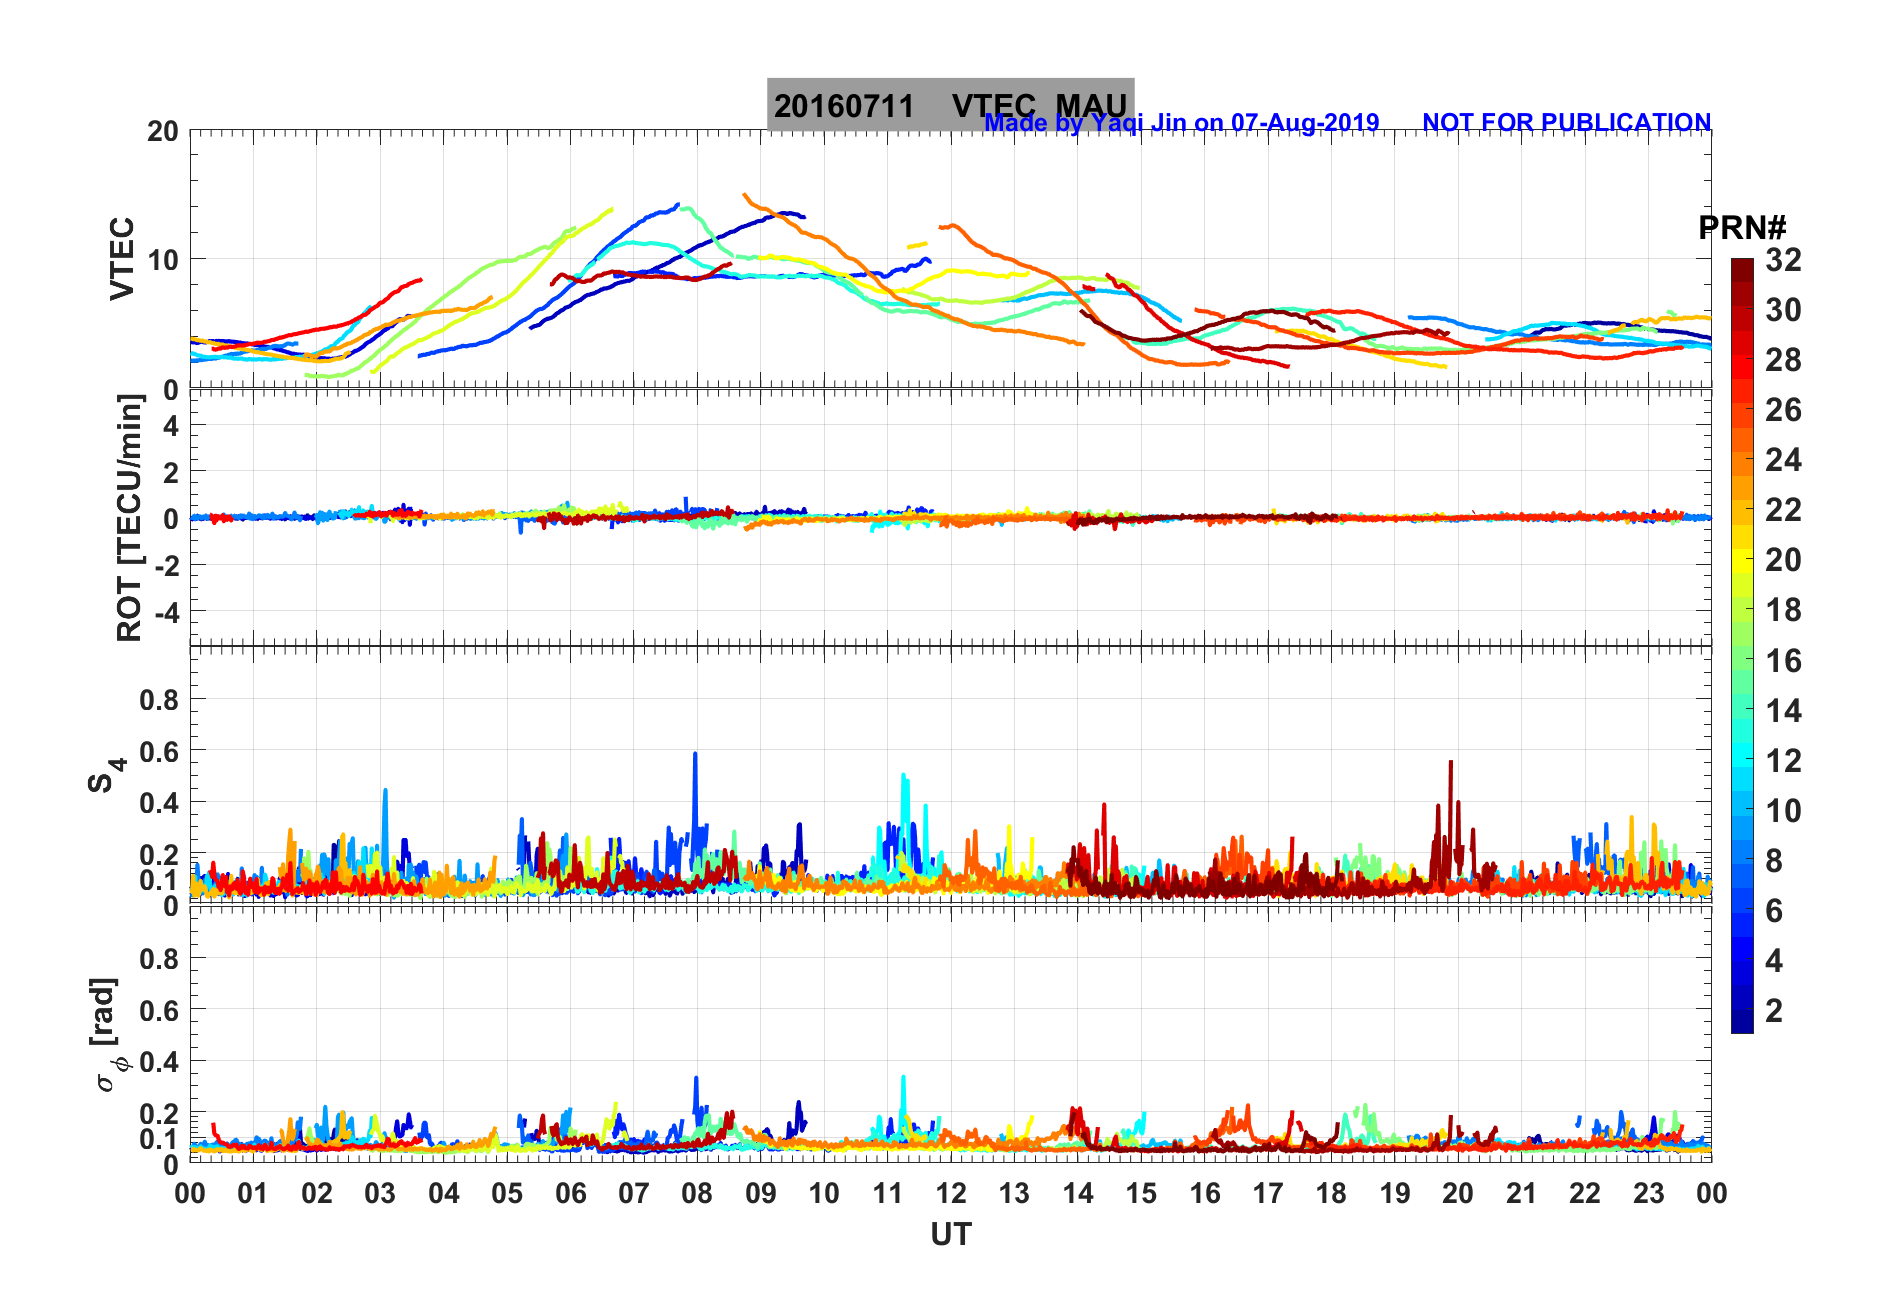Click the dark blue bottom of the PRN colorbar

1742,1022
